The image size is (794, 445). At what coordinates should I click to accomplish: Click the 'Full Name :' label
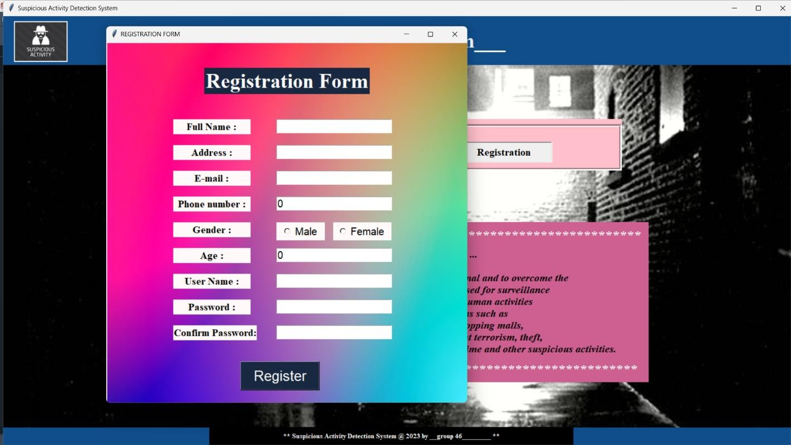pyautogui.click(x=212, y=127)
